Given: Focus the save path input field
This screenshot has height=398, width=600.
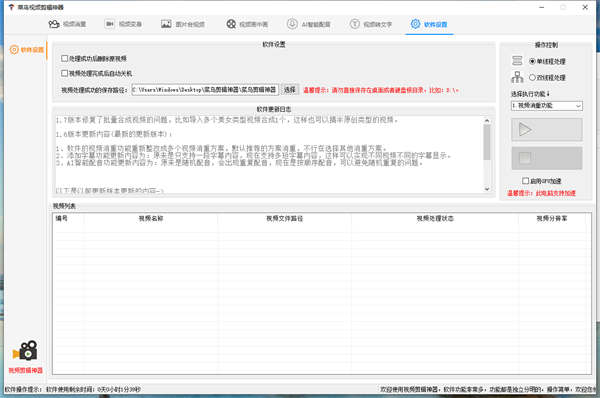Looking at the screenshot, I should tap(205, 90).
